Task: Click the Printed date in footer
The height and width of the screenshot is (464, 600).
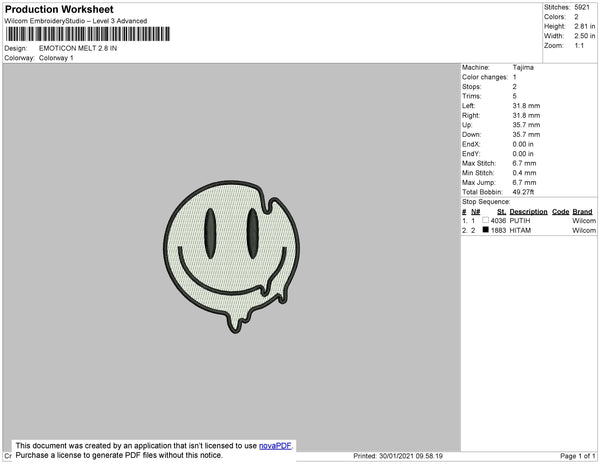Action: (398, 456)
